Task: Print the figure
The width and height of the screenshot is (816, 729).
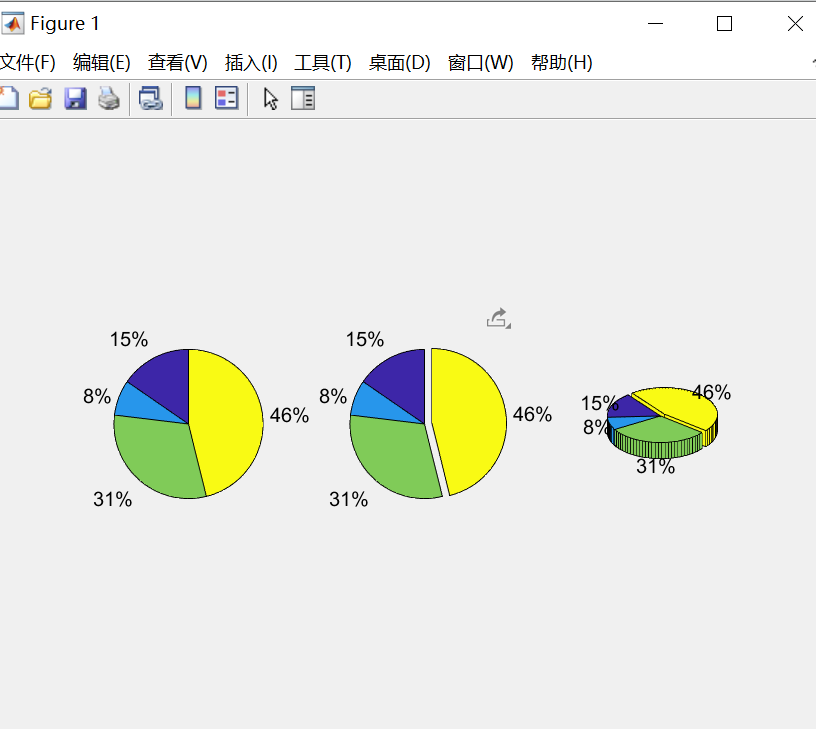Action: tap(108, 98)
